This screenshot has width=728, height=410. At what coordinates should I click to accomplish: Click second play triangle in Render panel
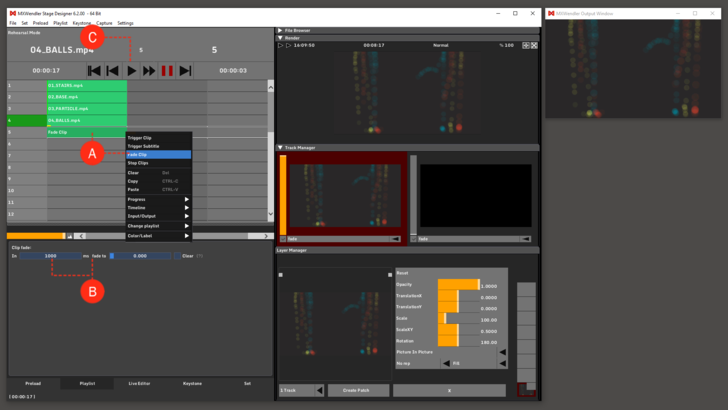(x=288, y=46)
